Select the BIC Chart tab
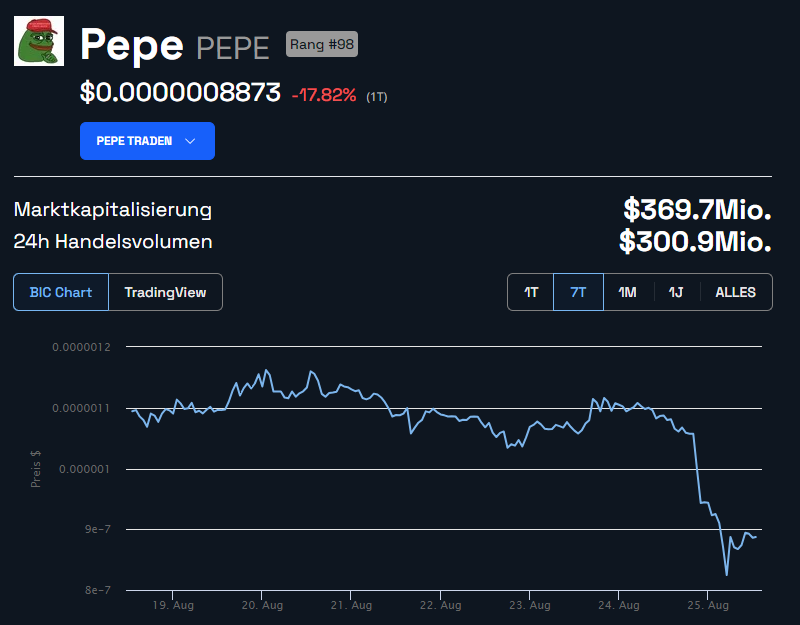This screenshot has width=800, height=625. [60, 292]
